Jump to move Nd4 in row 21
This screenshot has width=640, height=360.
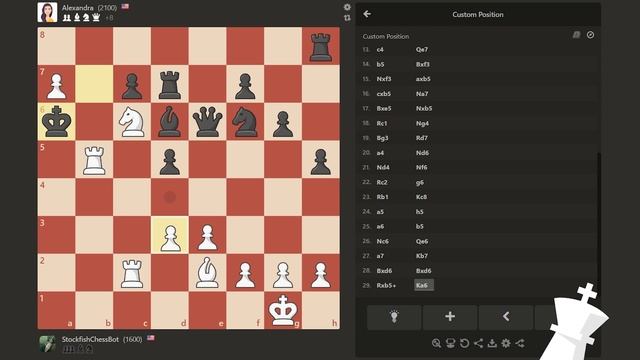(x=383, y=167)
